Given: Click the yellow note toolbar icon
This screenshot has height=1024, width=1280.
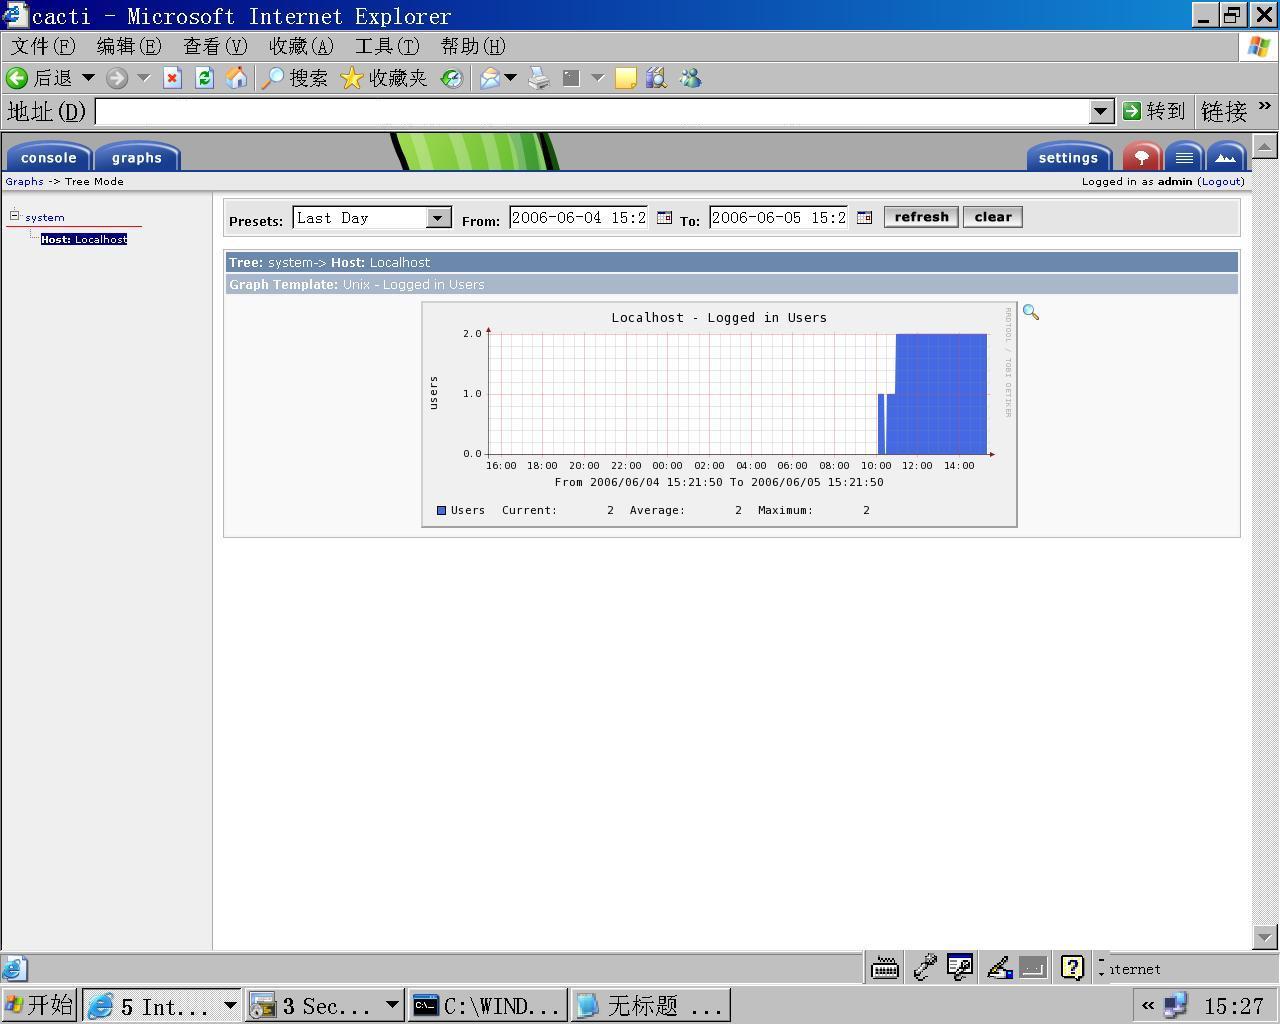Looking at the screenshot, I should pyautogui.click(x=625, y=78).
